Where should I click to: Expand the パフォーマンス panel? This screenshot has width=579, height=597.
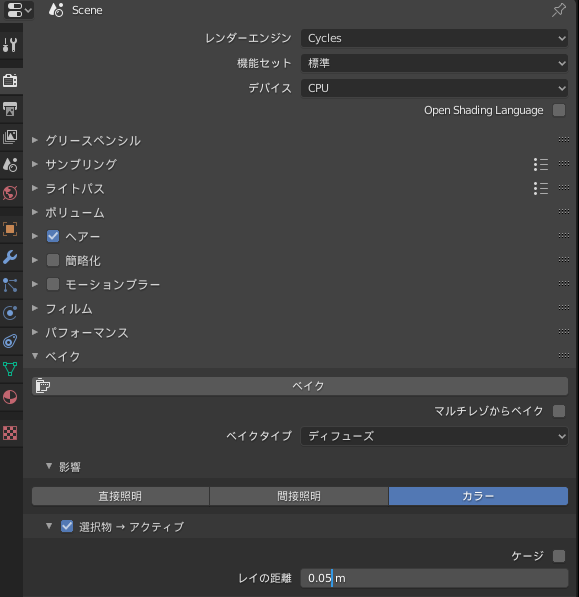pos(35,332)
